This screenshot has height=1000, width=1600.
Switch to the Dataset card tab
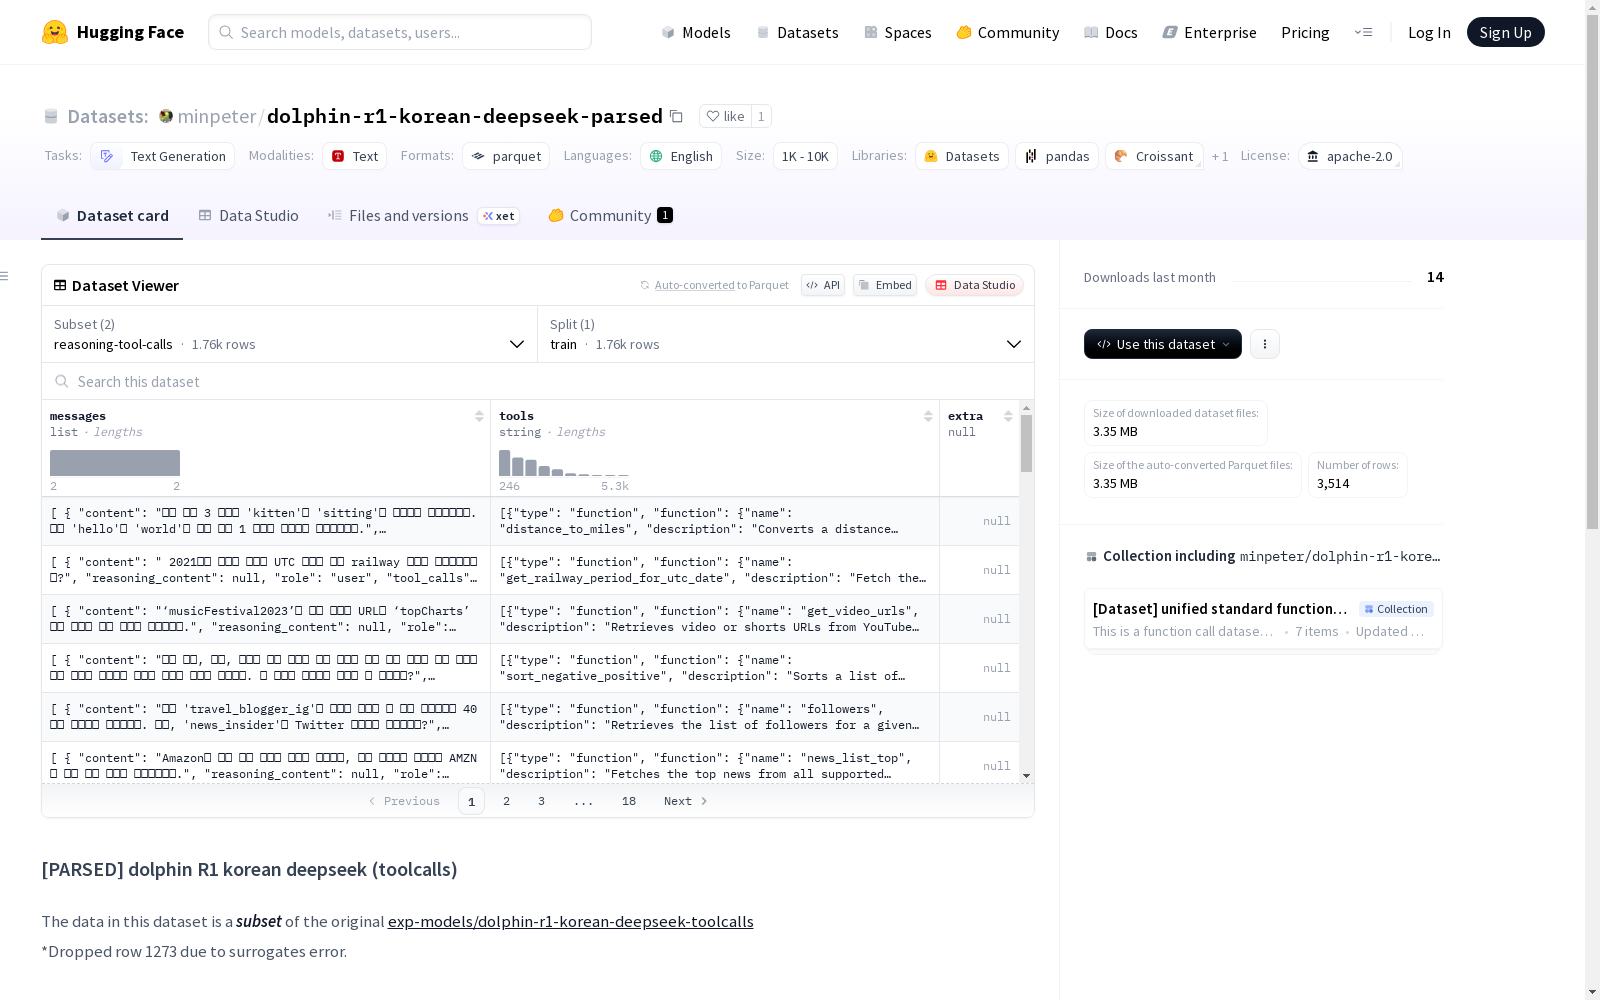tap(112, 216)
